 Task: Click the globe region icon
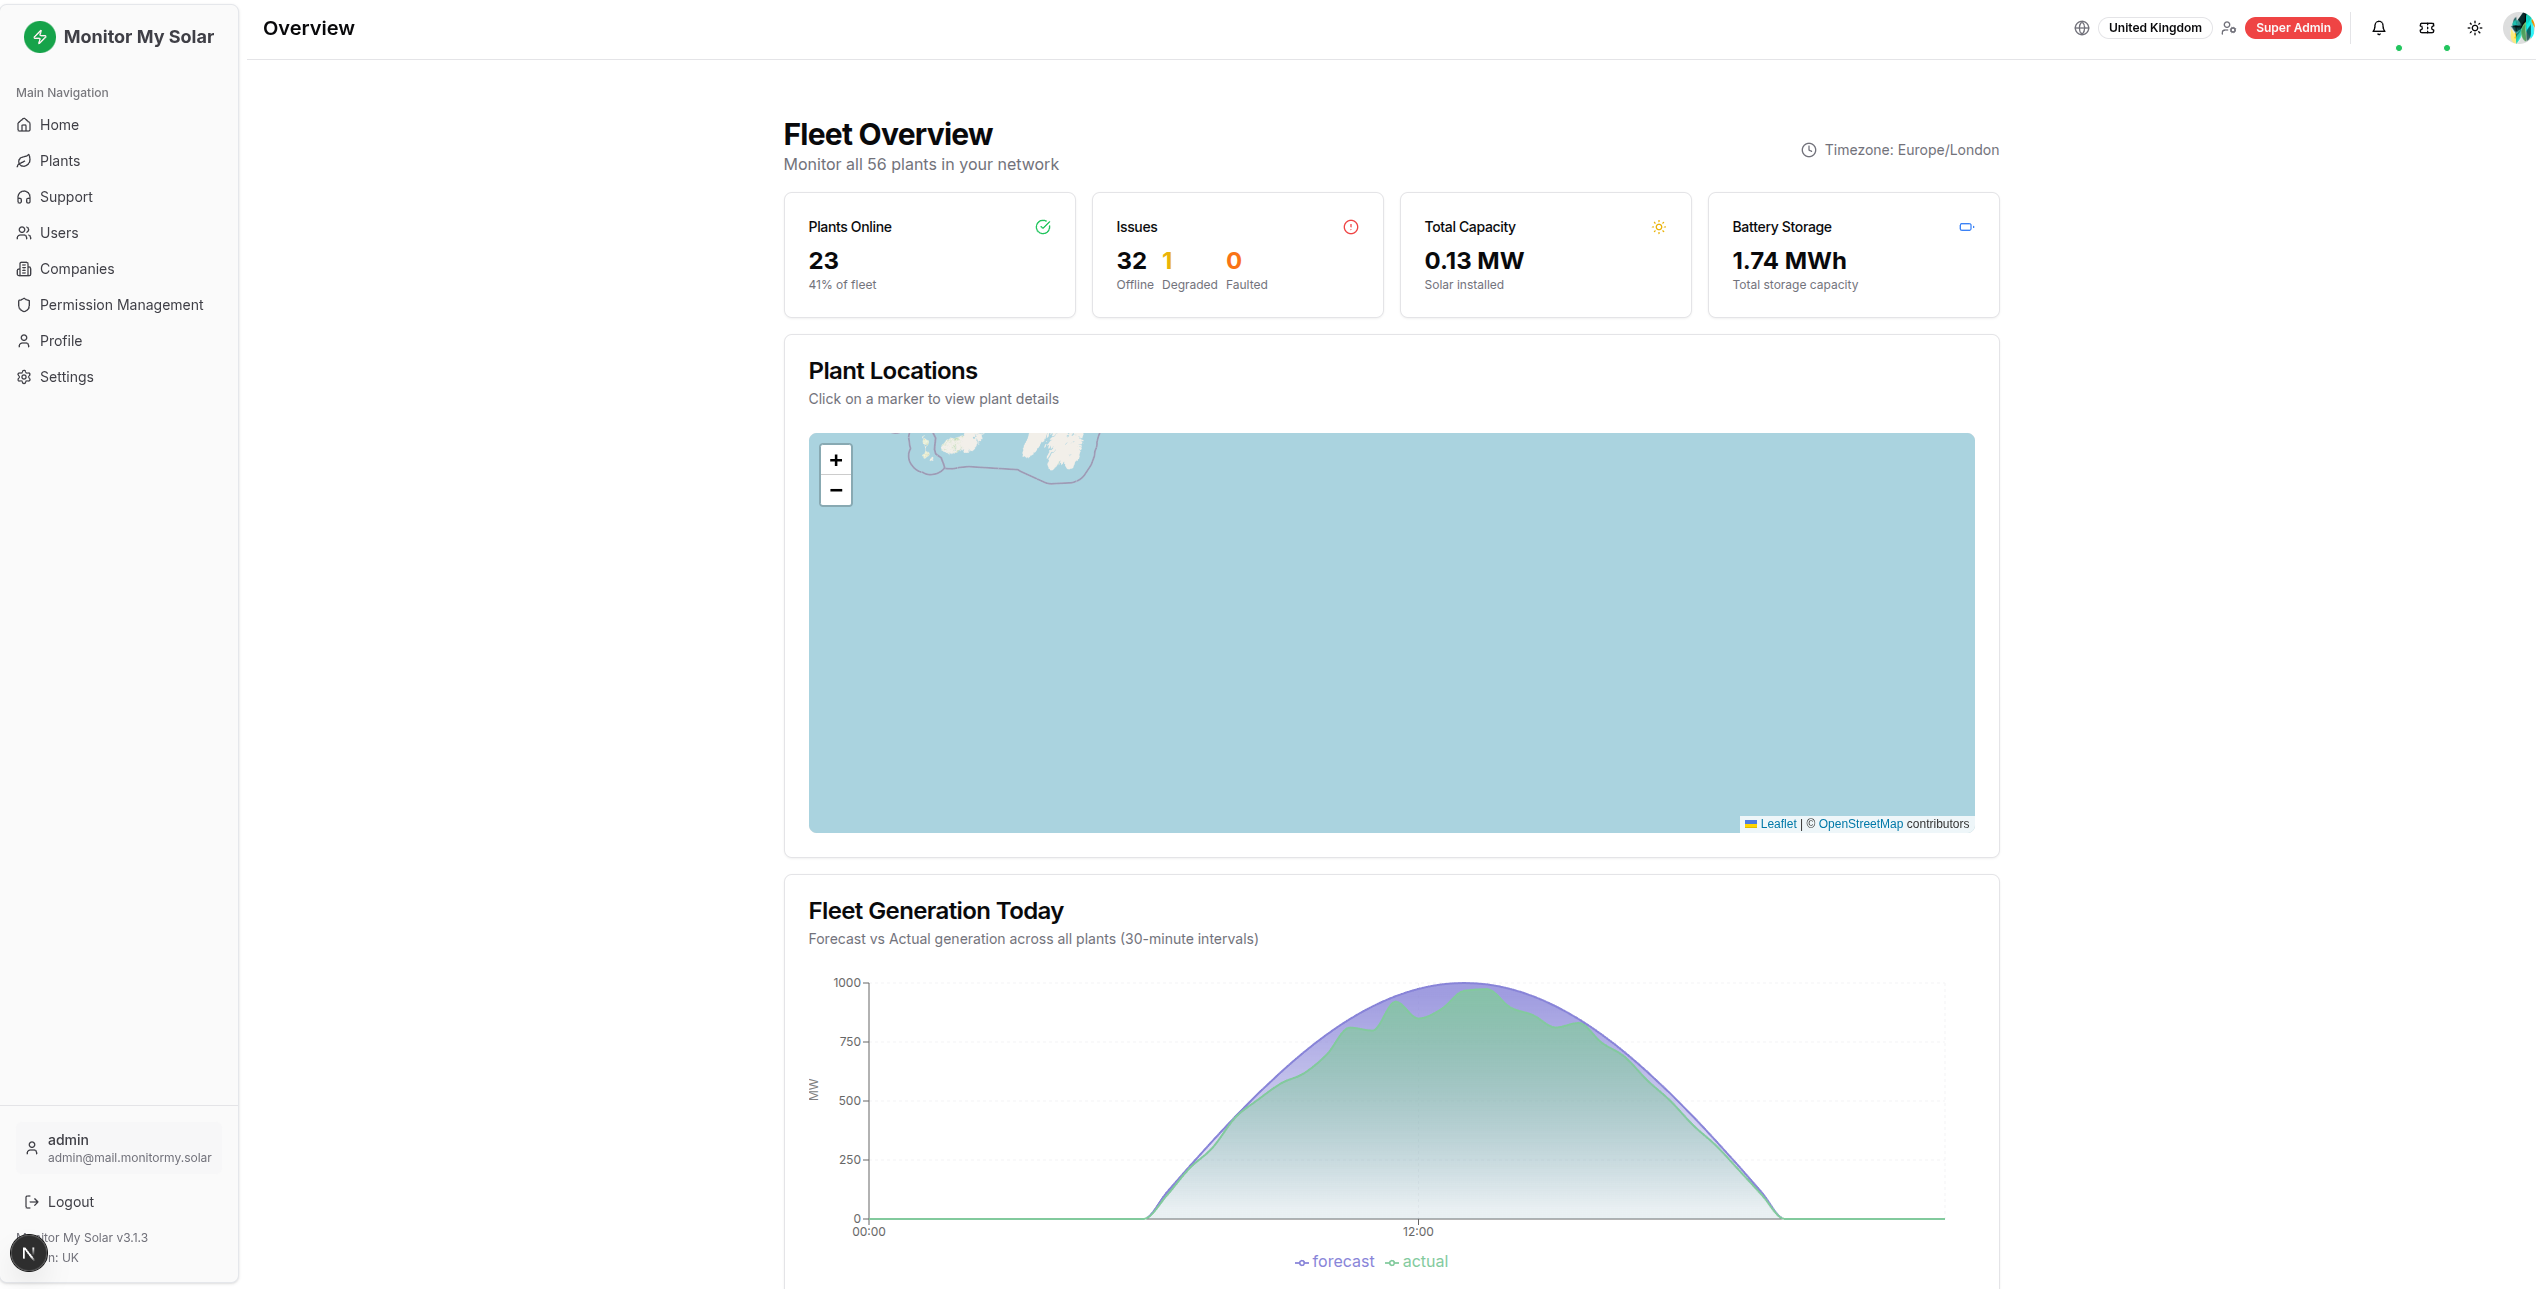coord(2082,28)
